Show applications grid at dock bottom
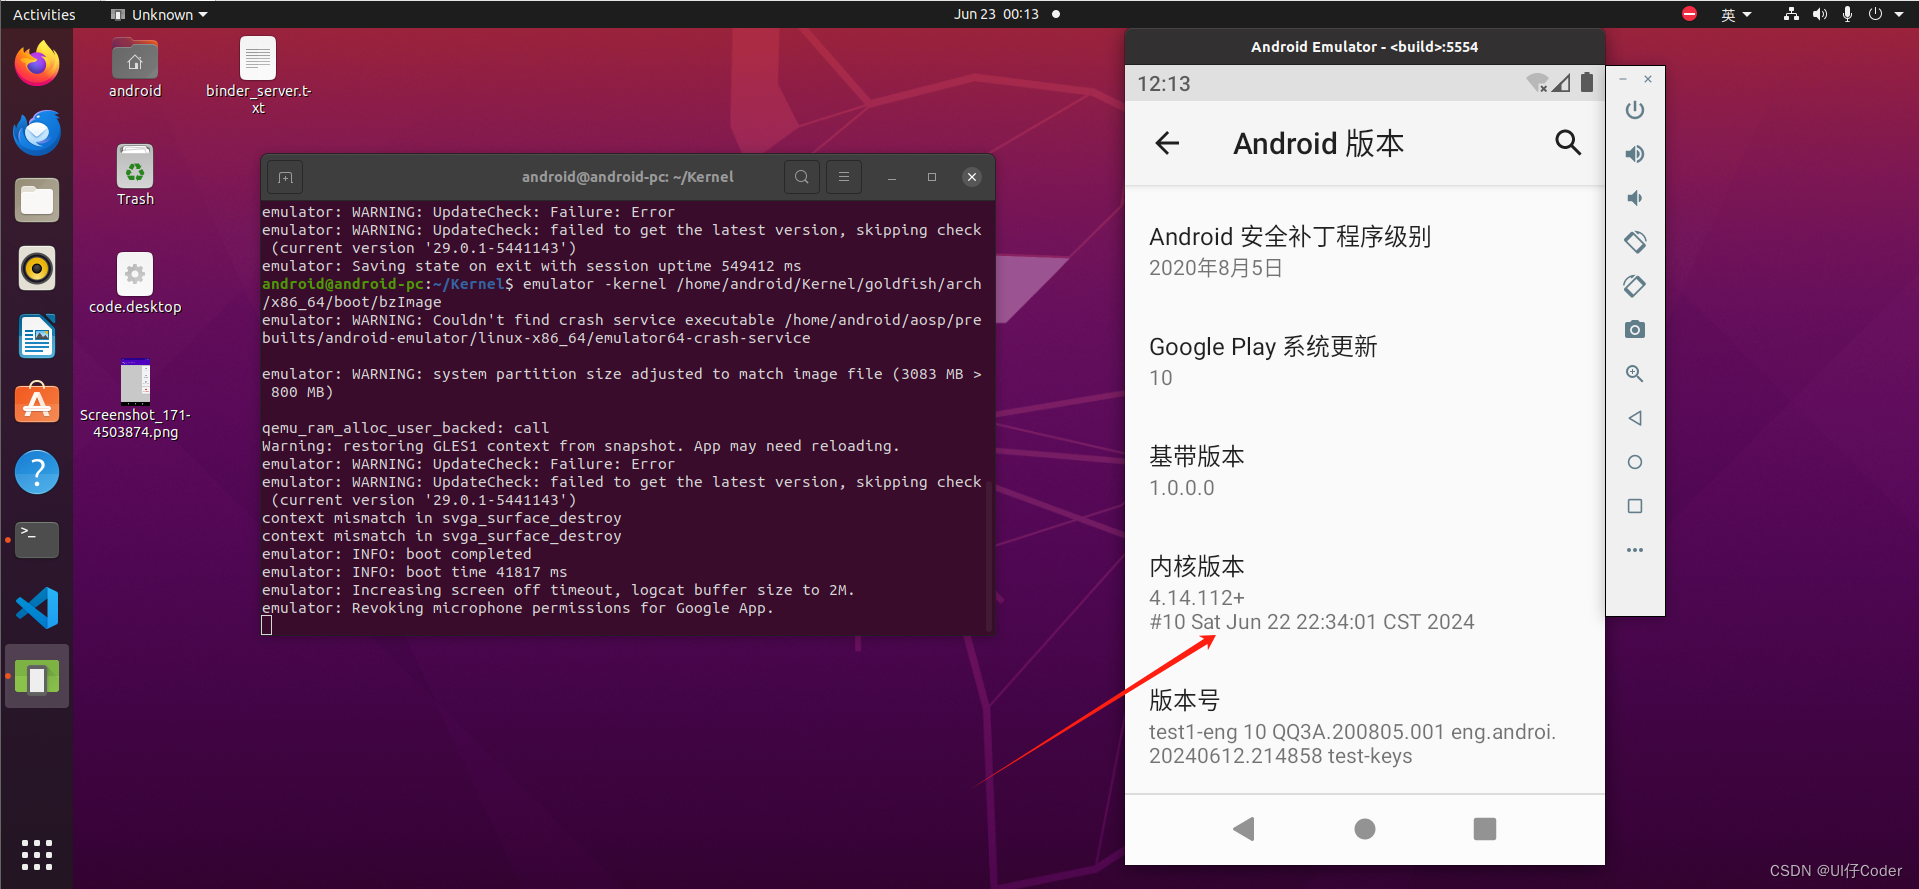This screenshot has height=889, width=1919. click(x=37, y=855)
